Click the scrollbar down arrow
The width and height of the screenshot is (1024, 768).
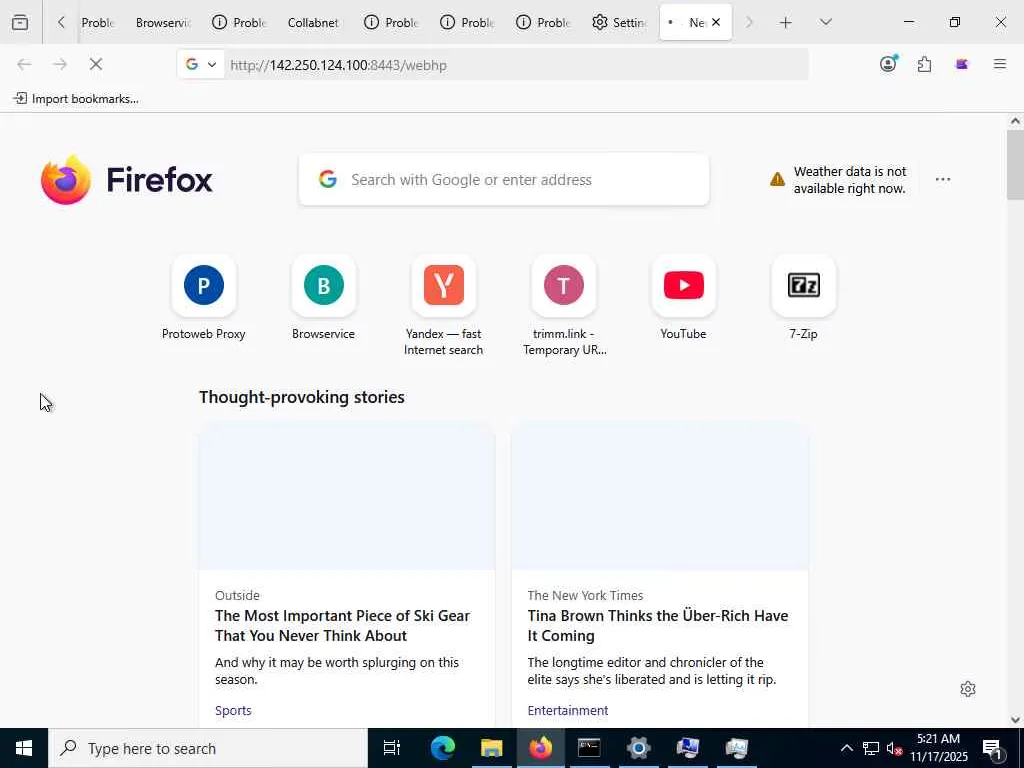1015,720
